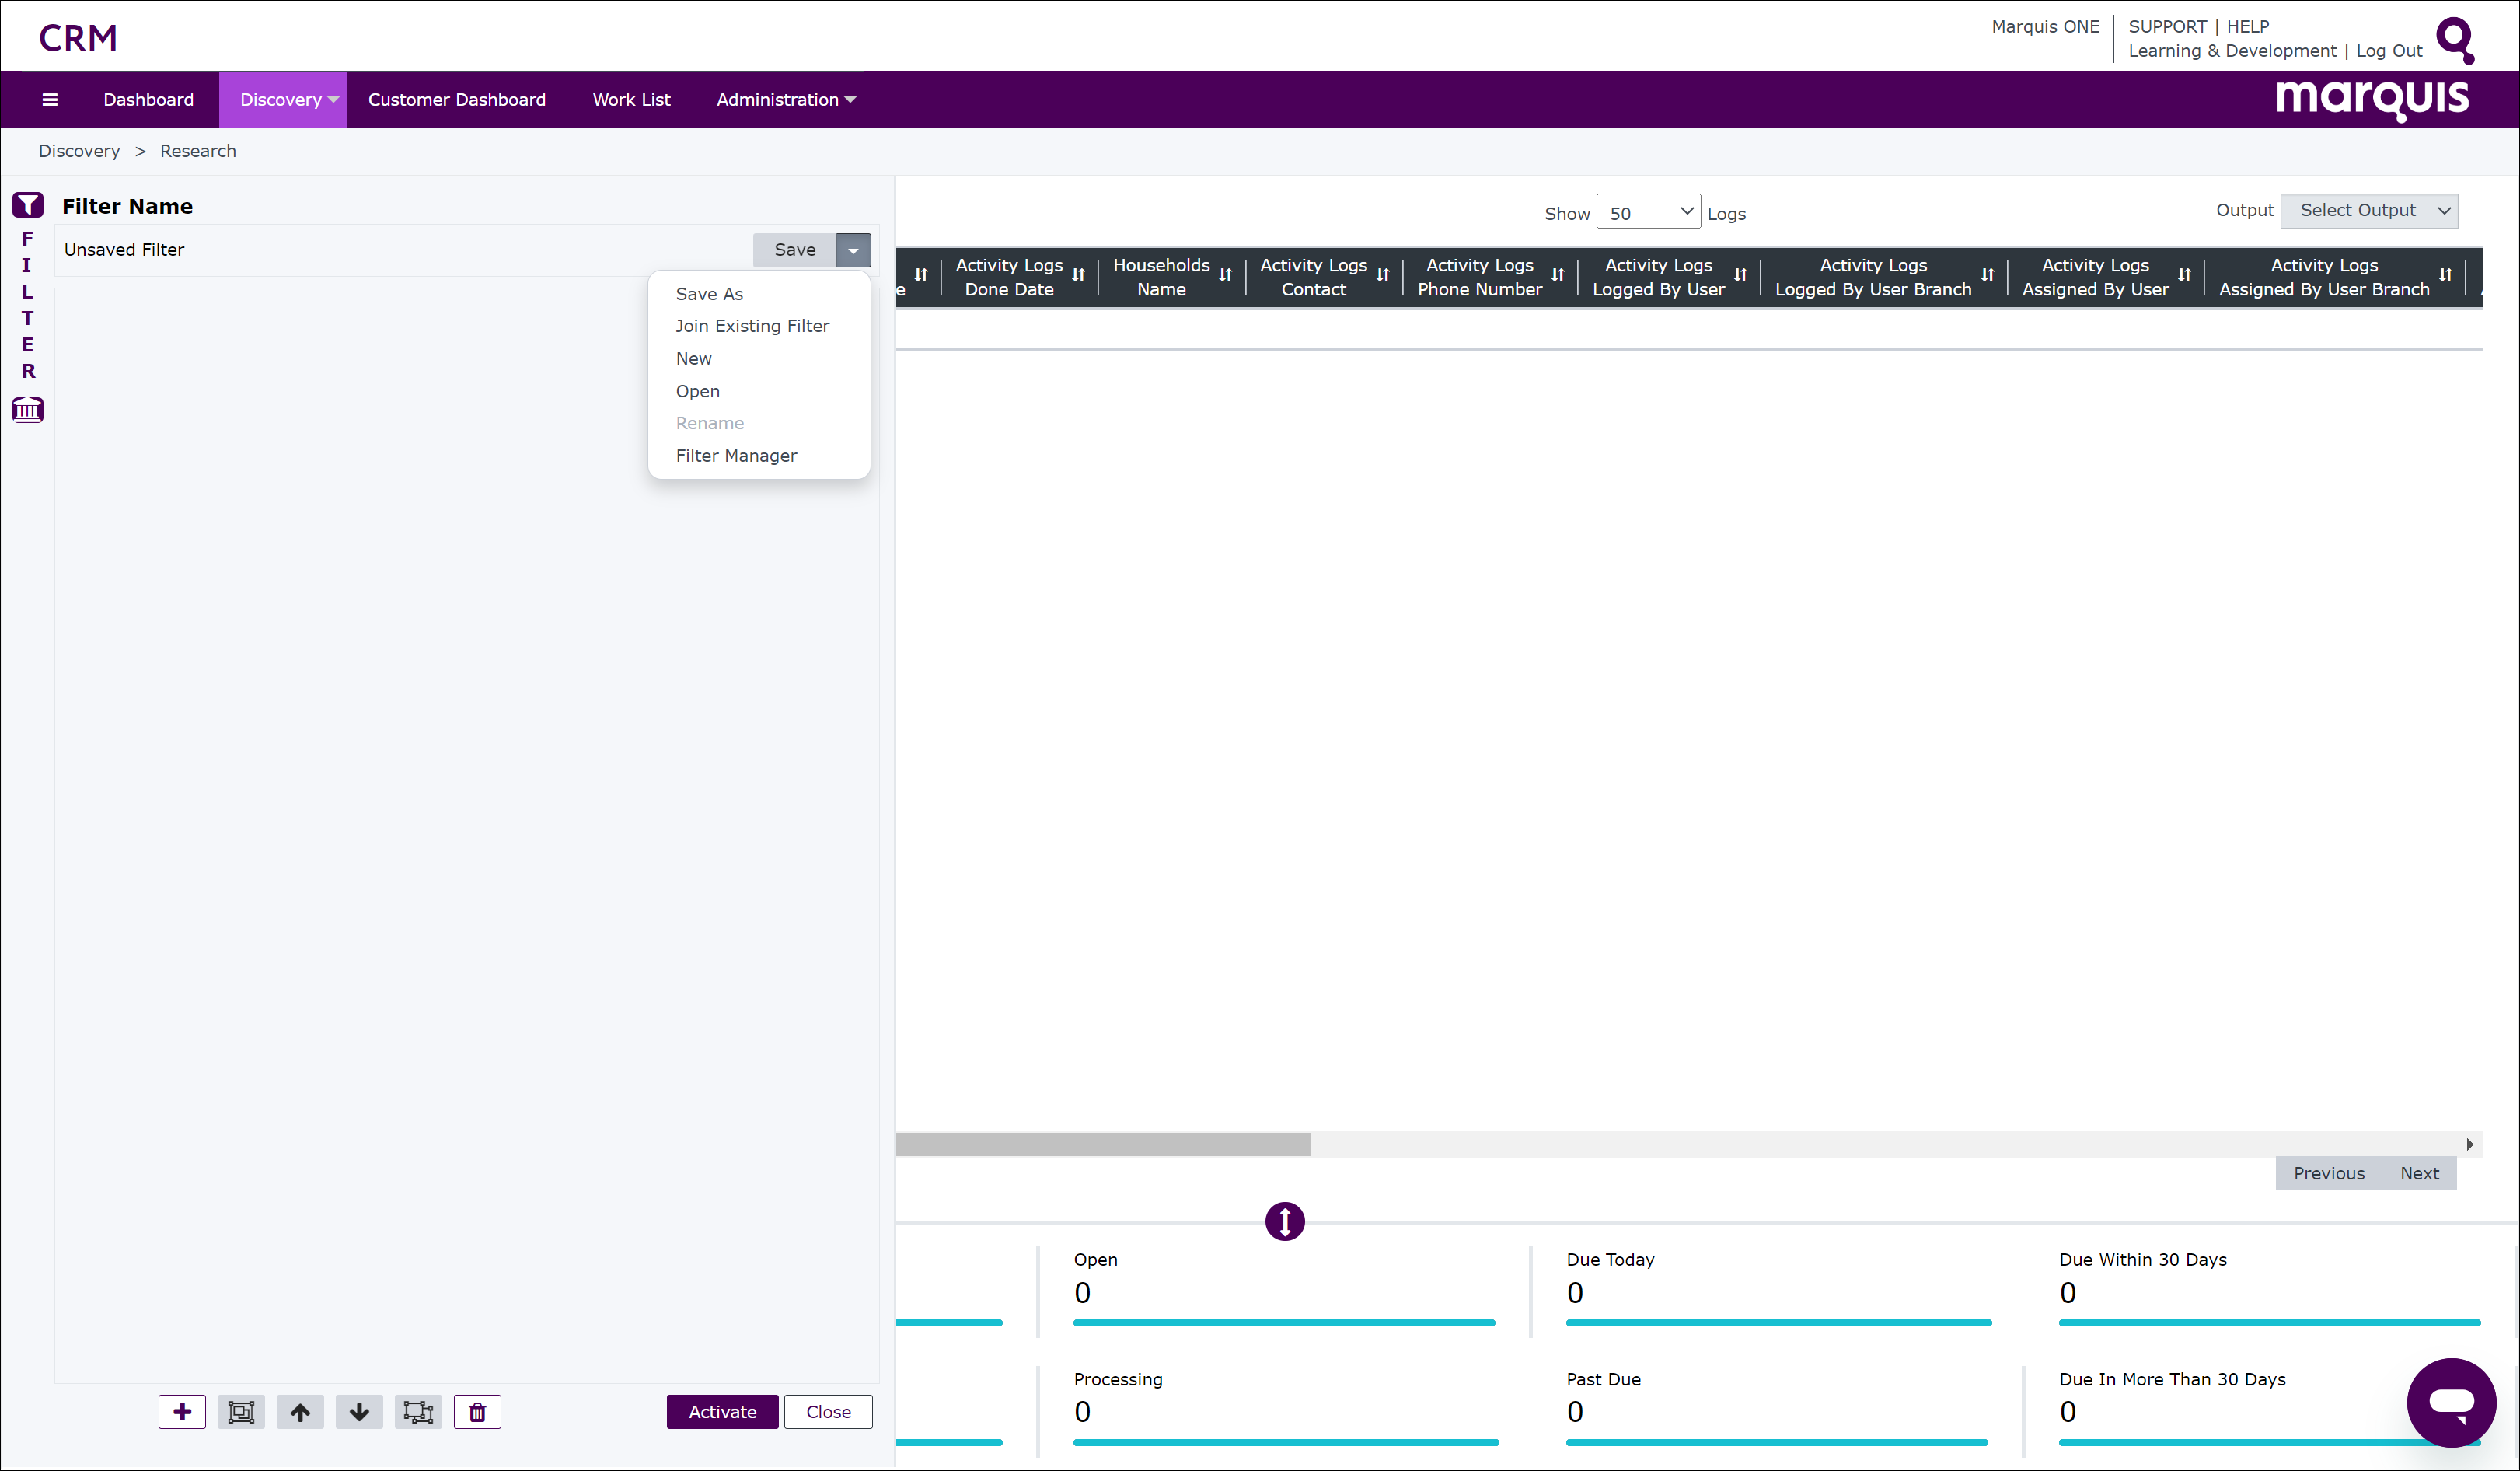The height and width of the screenshot is (1471, 2520).
Task: Open search using the magnifying glass icon
Action: 2456,40
